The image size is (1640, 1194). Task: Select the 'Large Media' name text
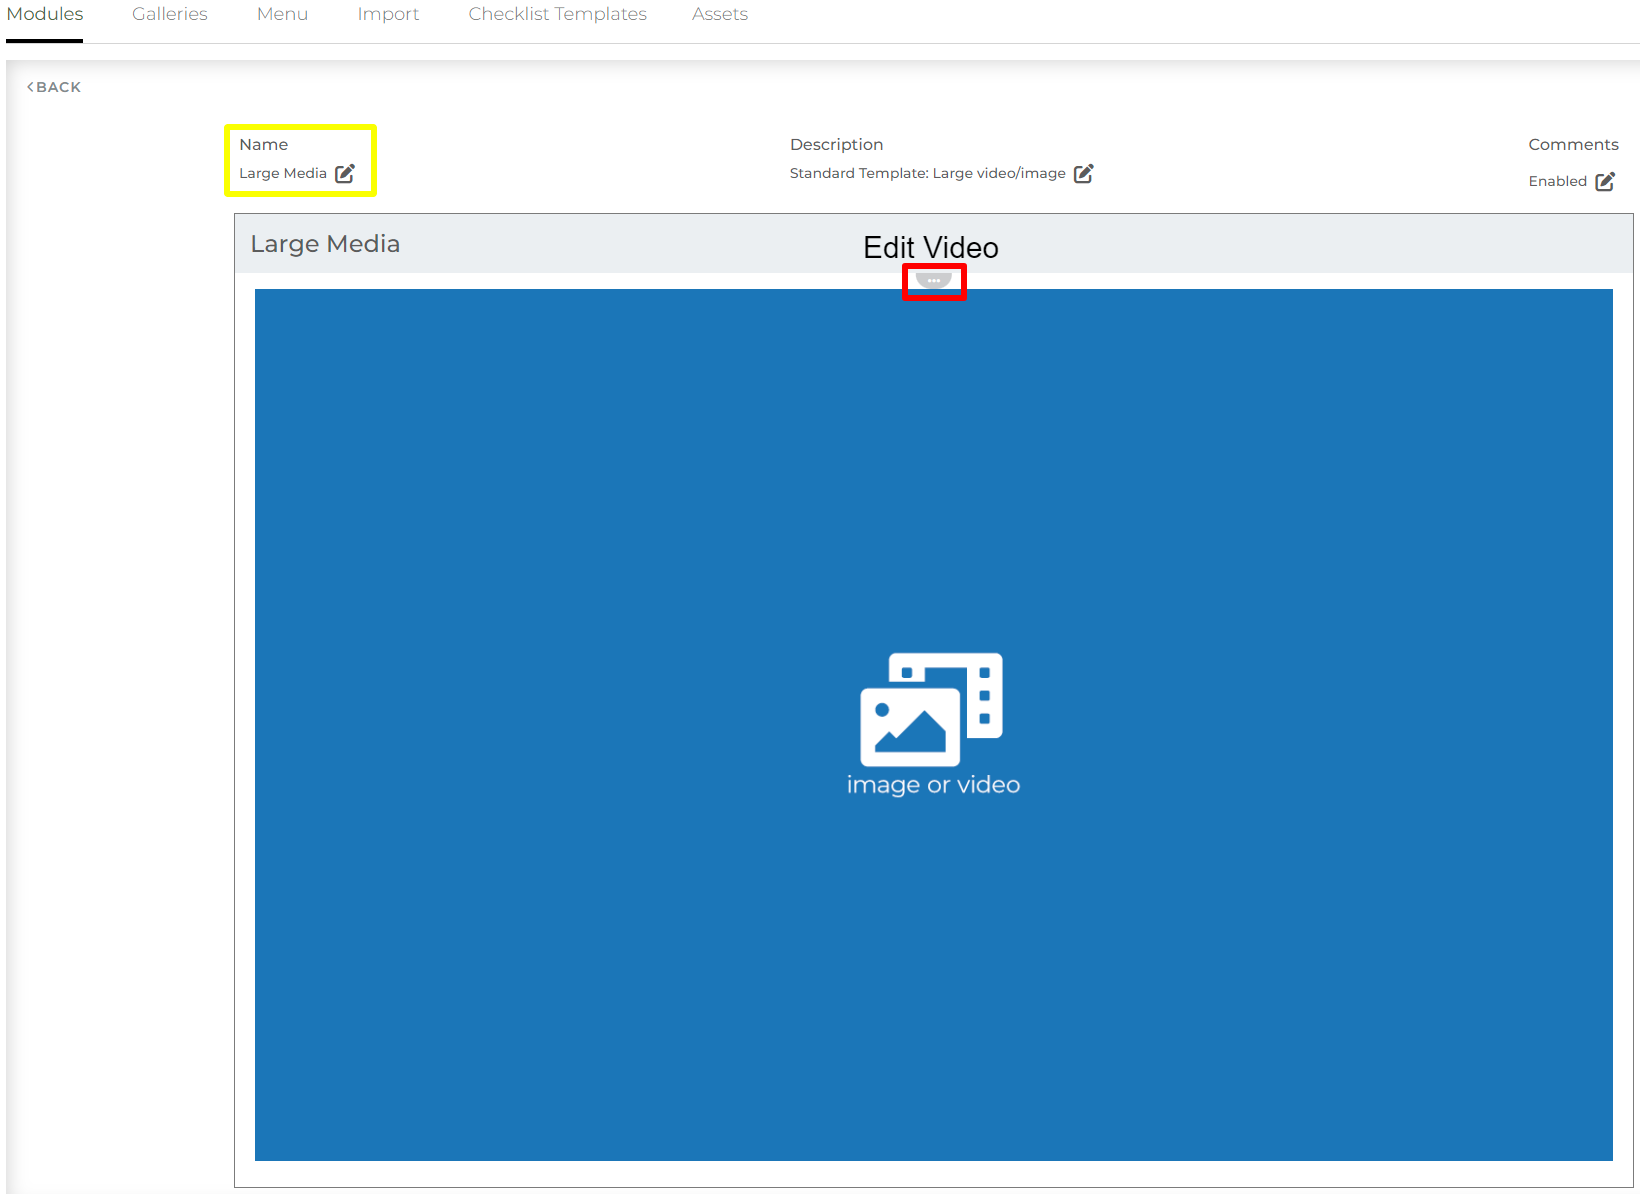point(283,173)
